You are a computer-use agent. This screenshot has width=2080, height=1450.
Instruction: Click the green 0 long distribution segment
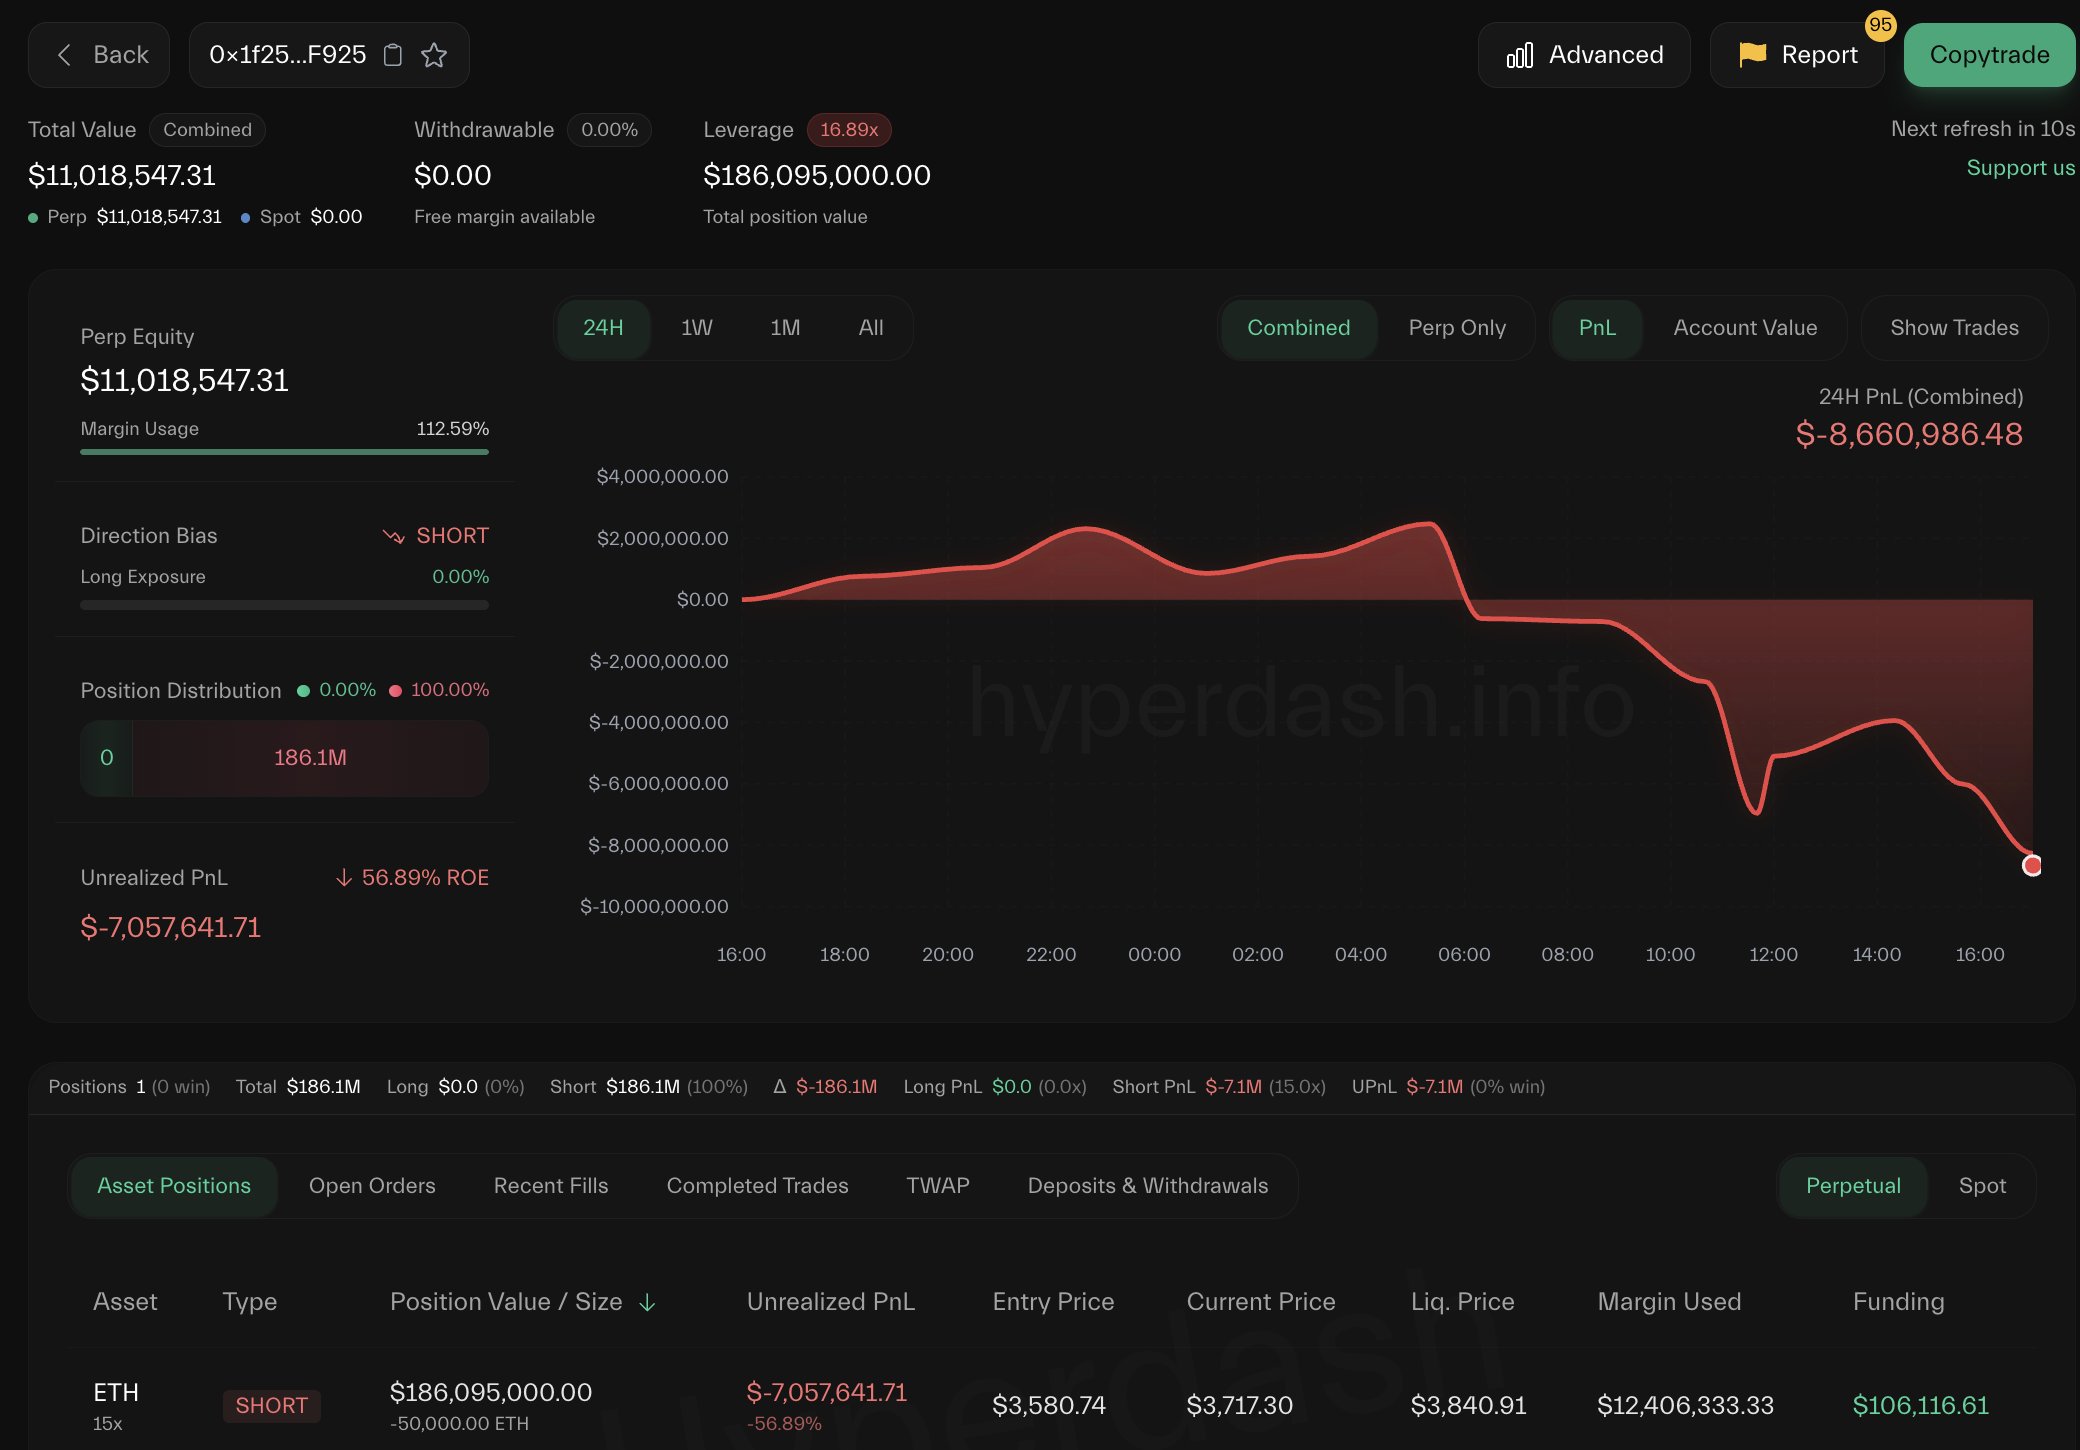click(107, 758)
